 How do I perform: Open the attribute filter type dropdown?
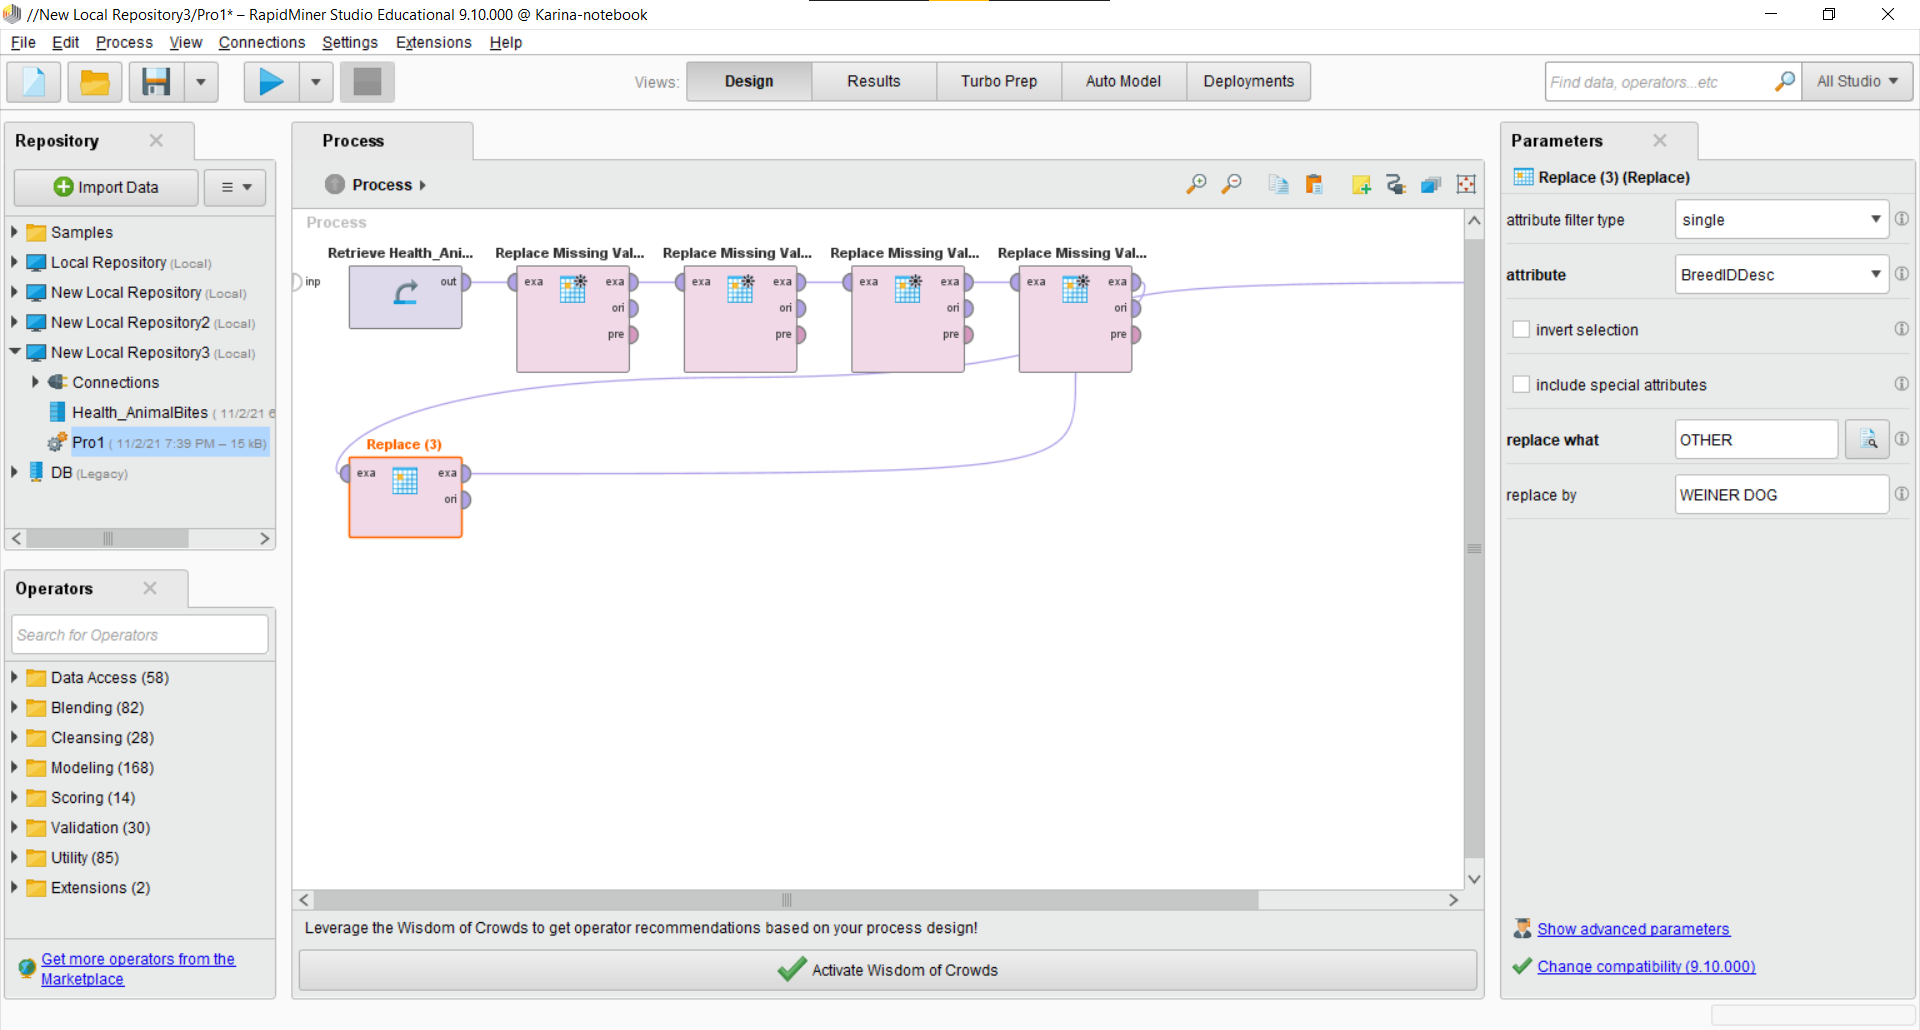(x=1781, y=220)
